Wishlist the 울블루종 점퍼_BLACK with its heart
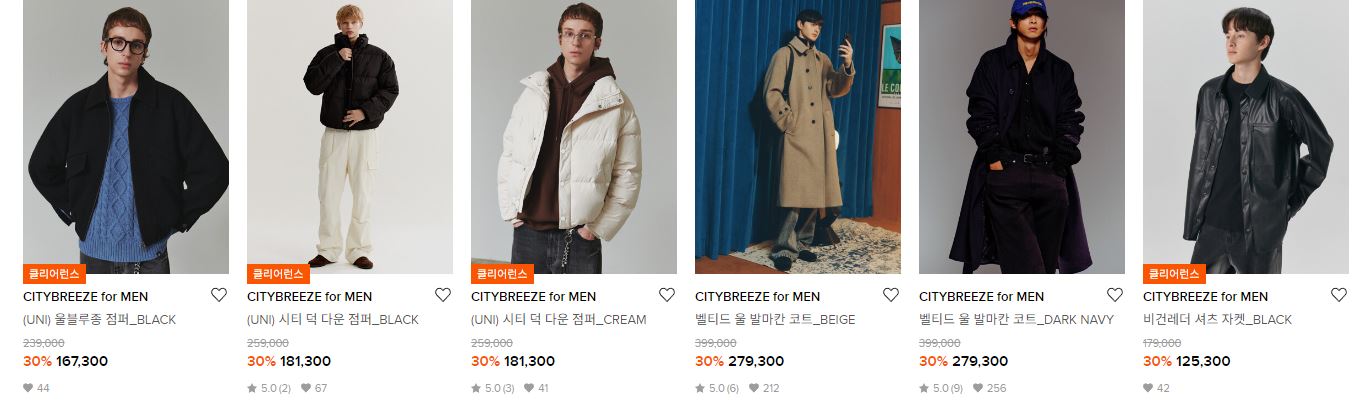 219,295
